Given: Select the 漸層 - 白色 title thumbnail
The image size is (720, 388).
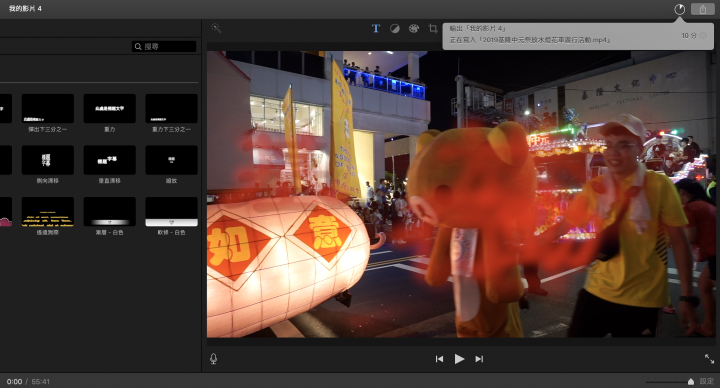Looking at the screenshot, I should (x=109, y=212).
